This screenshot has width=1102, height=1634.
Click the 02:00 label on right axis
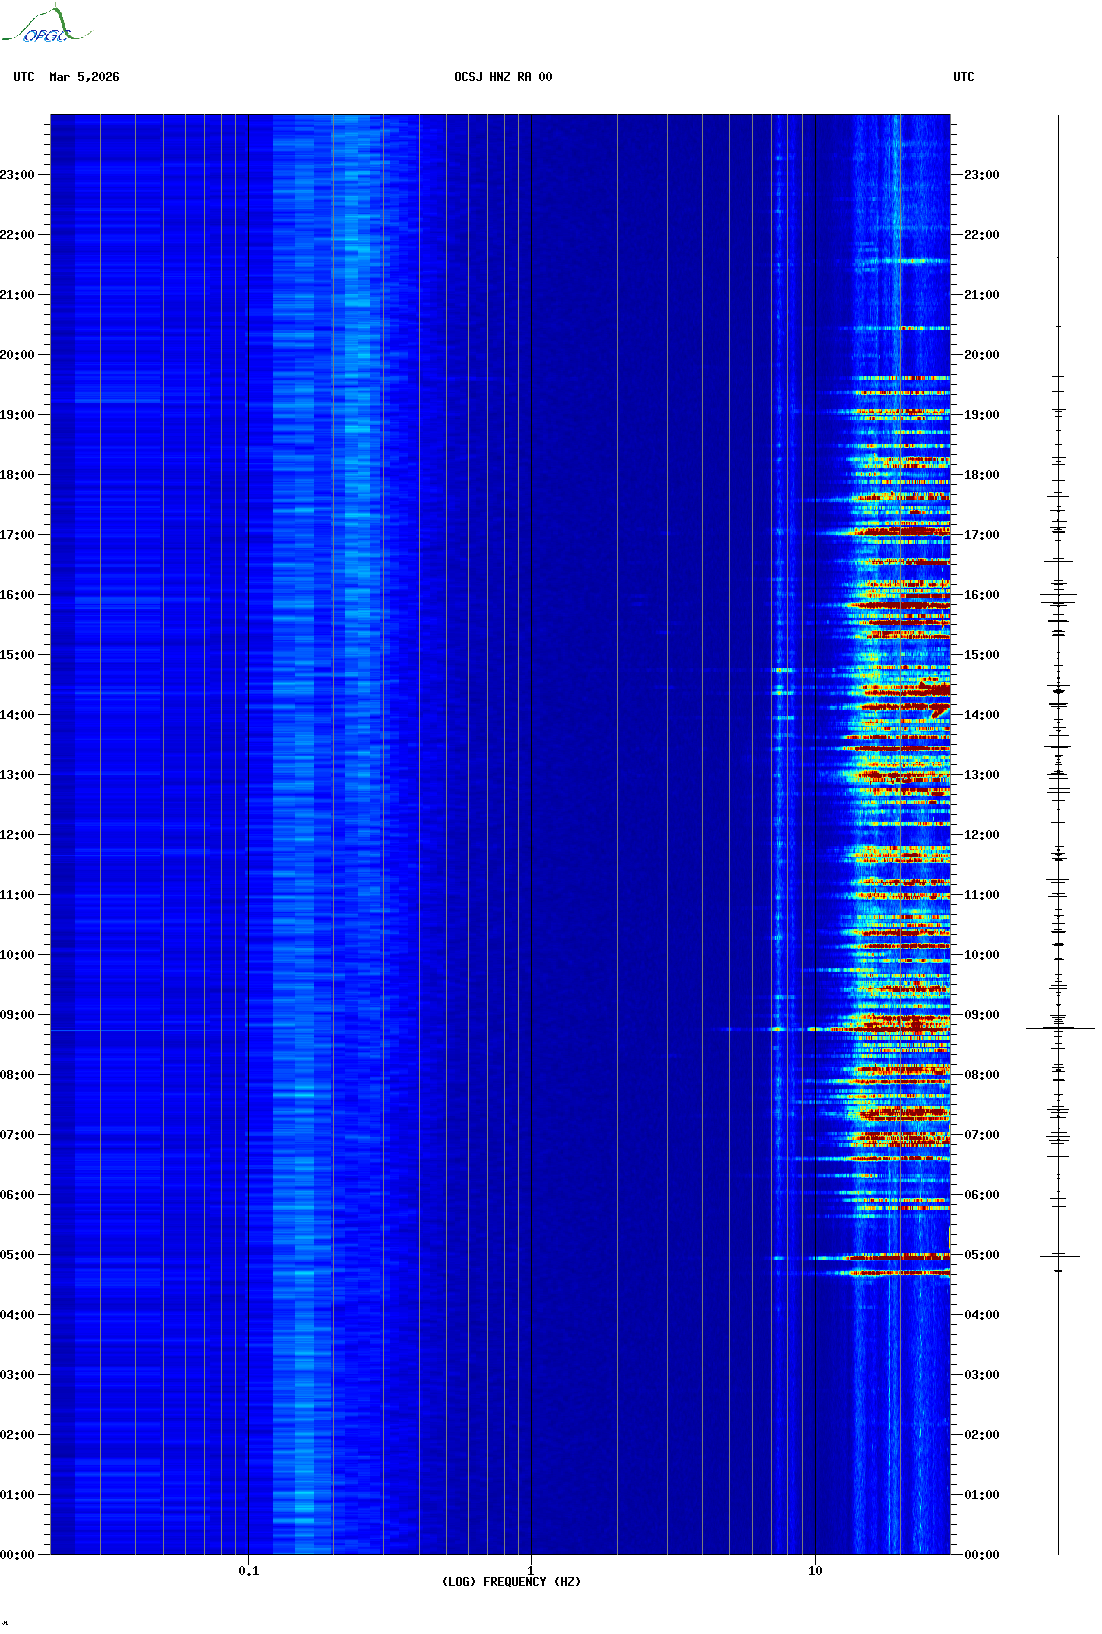(981, 1435)
